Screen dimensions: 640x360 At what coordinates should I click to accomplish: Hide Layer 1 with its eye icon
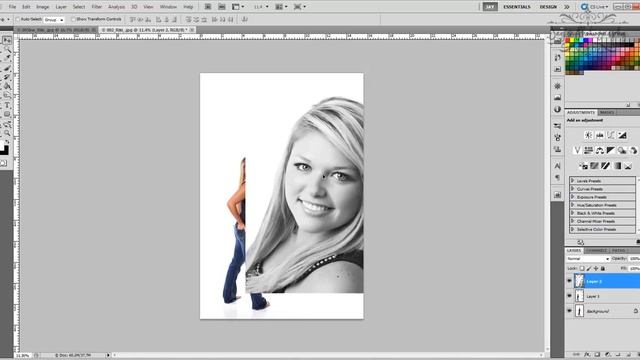569,296
